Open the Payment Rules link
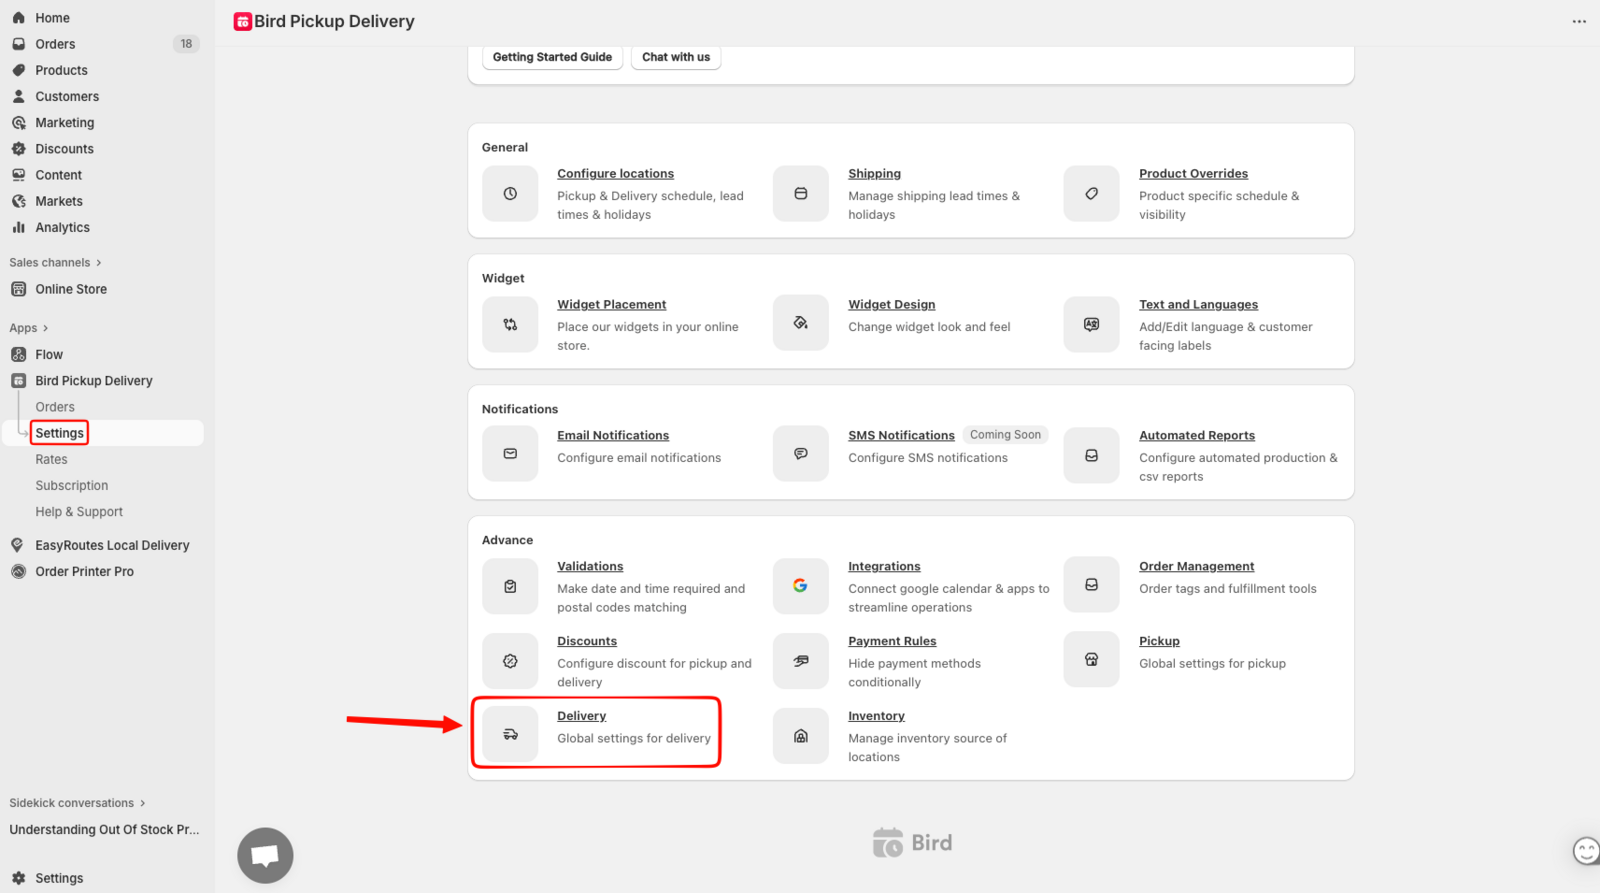Screen dimensions: 1600x893 click(x=892, y=641)
